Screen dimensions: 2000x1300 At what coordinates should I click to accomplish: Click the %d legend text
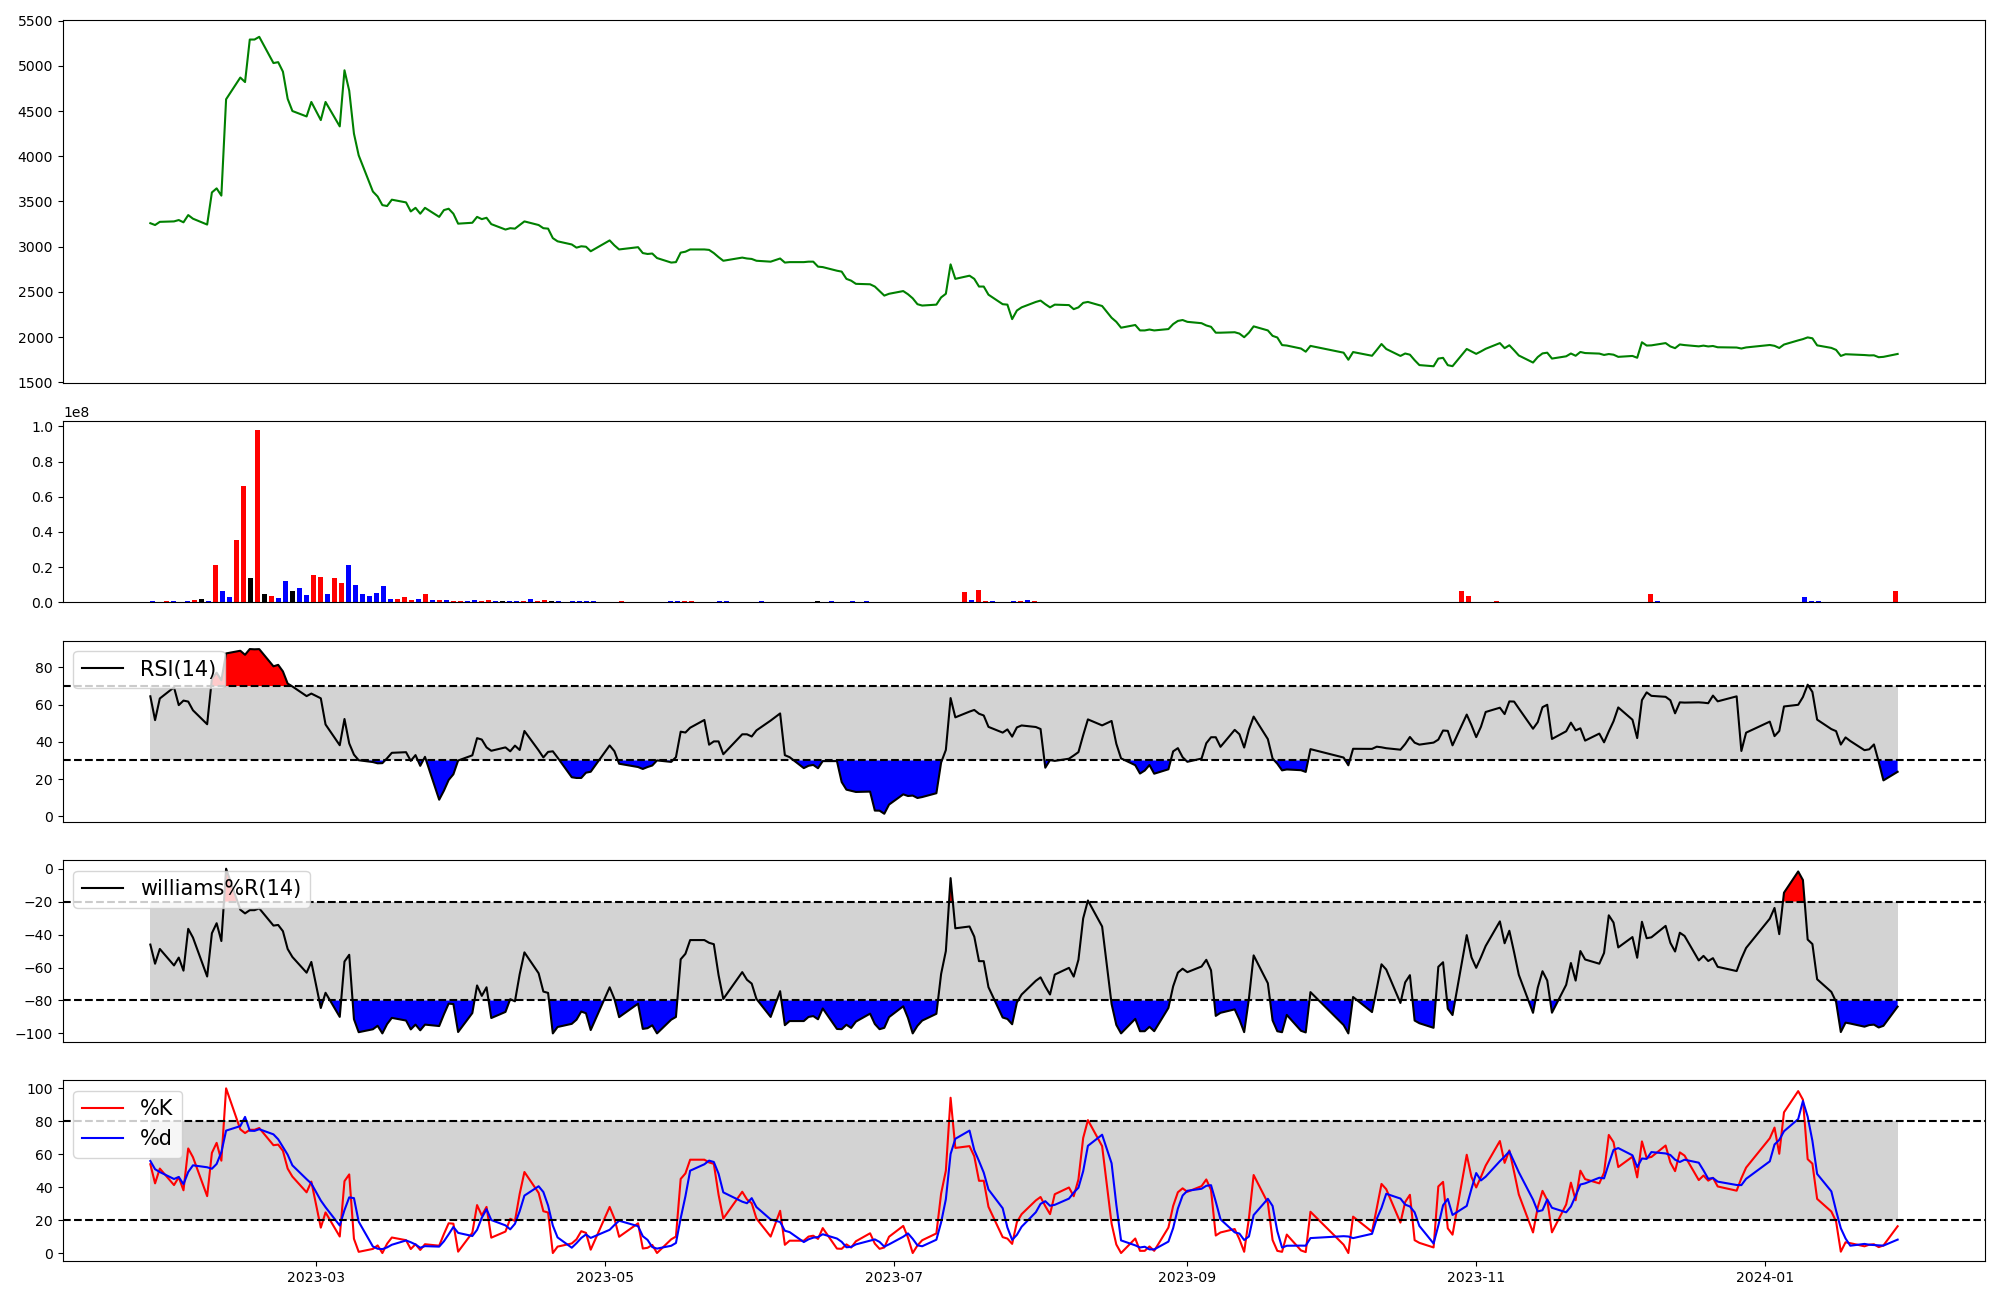click(156, 1138)
